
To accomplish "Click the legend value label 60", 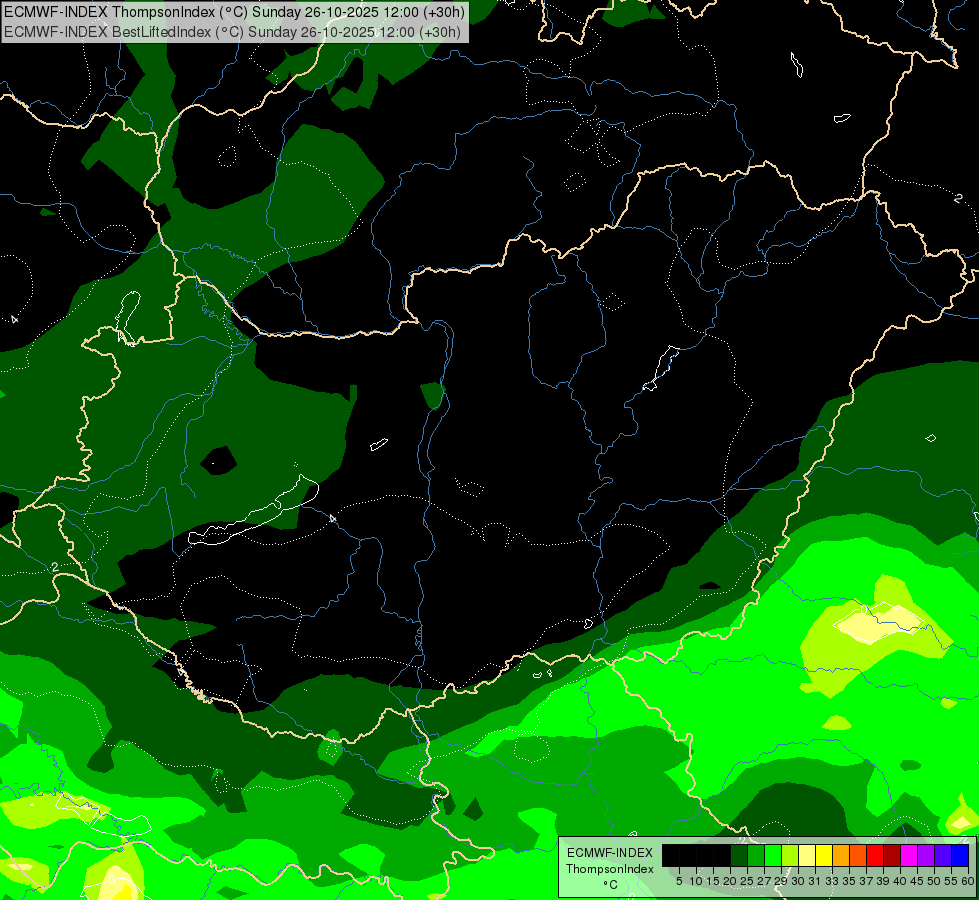I will coord(968,881).
